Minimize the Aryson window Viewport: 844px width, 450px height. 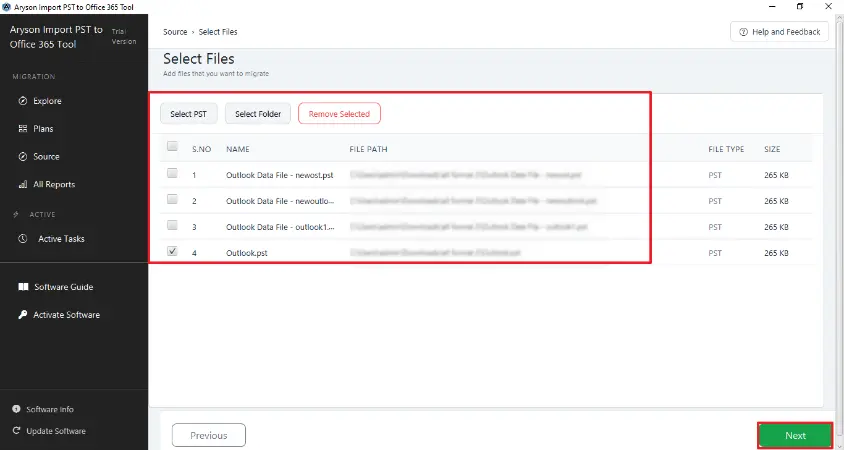773,6
